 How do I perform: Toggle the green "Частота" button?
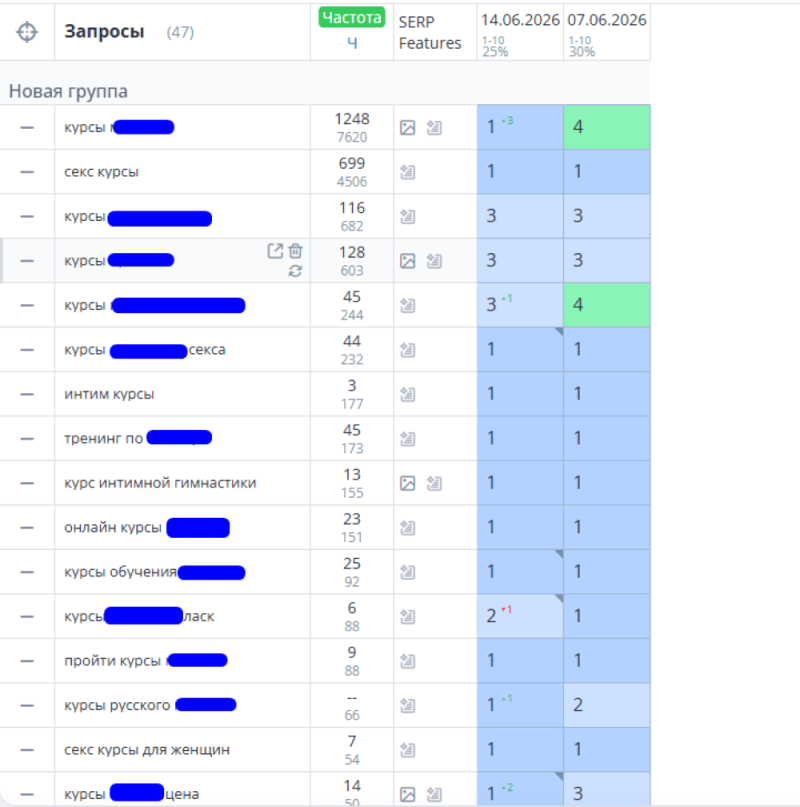pos(352,17)
